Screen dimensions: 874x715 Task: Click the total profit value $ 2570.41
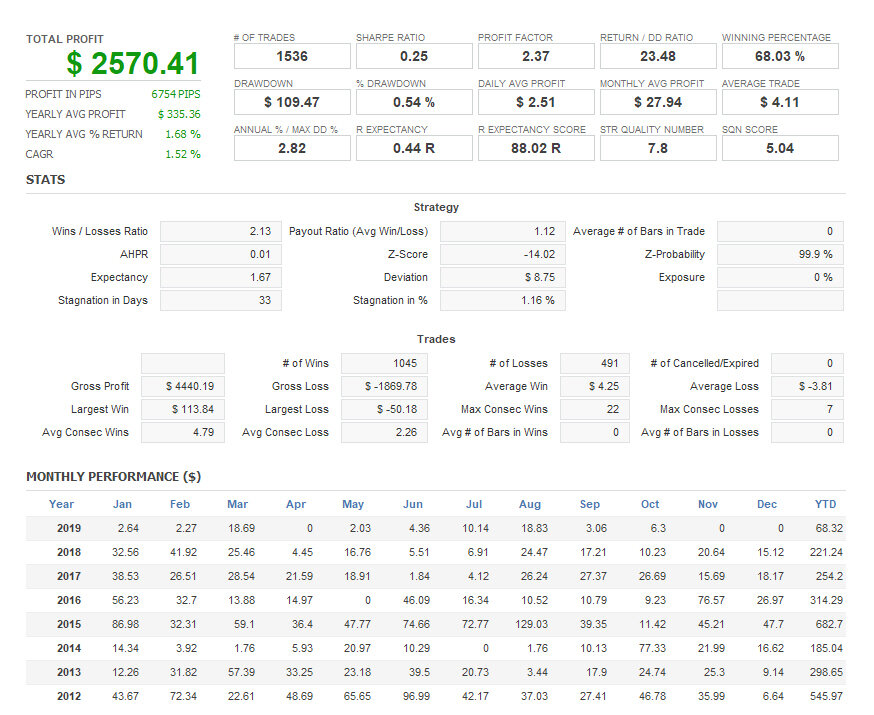pos(133,64)
